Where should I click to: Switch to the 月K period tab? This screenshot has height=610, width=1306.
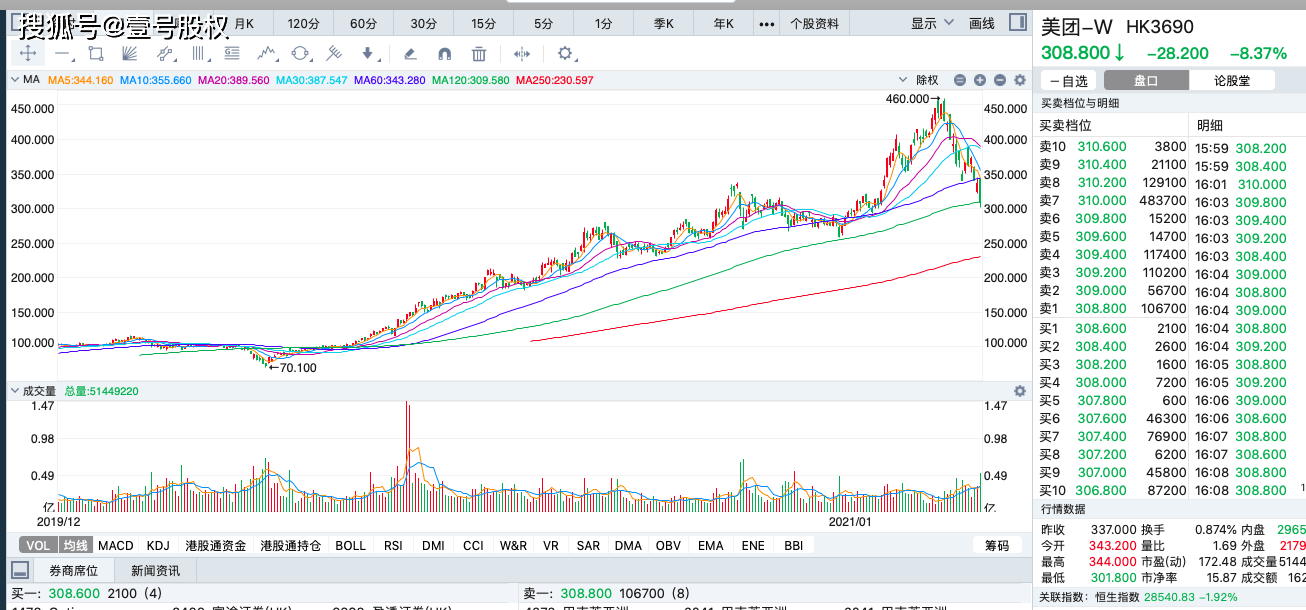(244, 23)
